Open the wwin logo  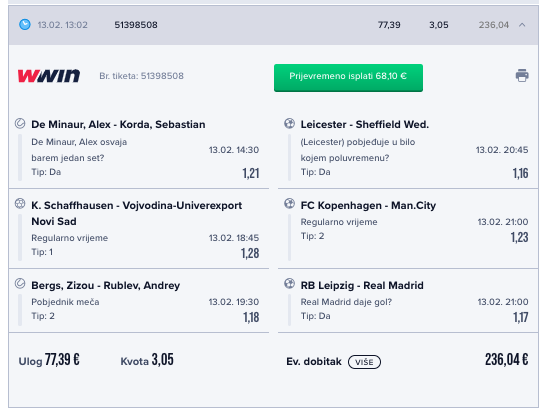(x=49, y=76)
